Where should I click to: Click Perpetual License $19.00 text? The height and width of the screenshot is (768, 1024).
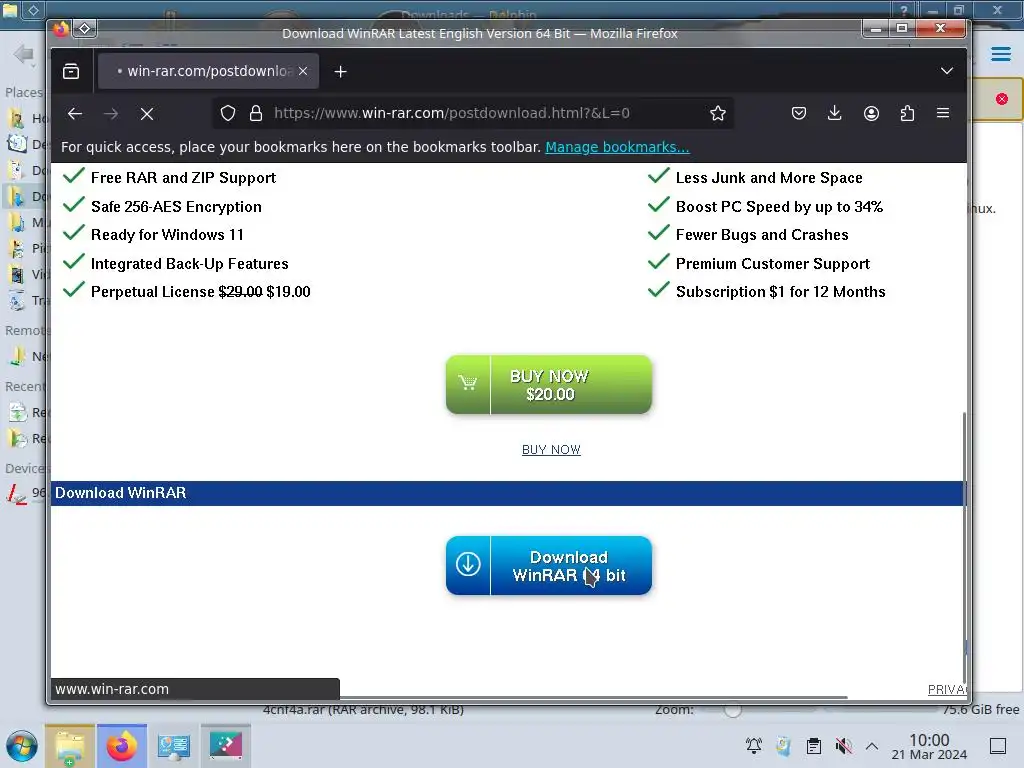pyautogui.click(x=200, y=292)
